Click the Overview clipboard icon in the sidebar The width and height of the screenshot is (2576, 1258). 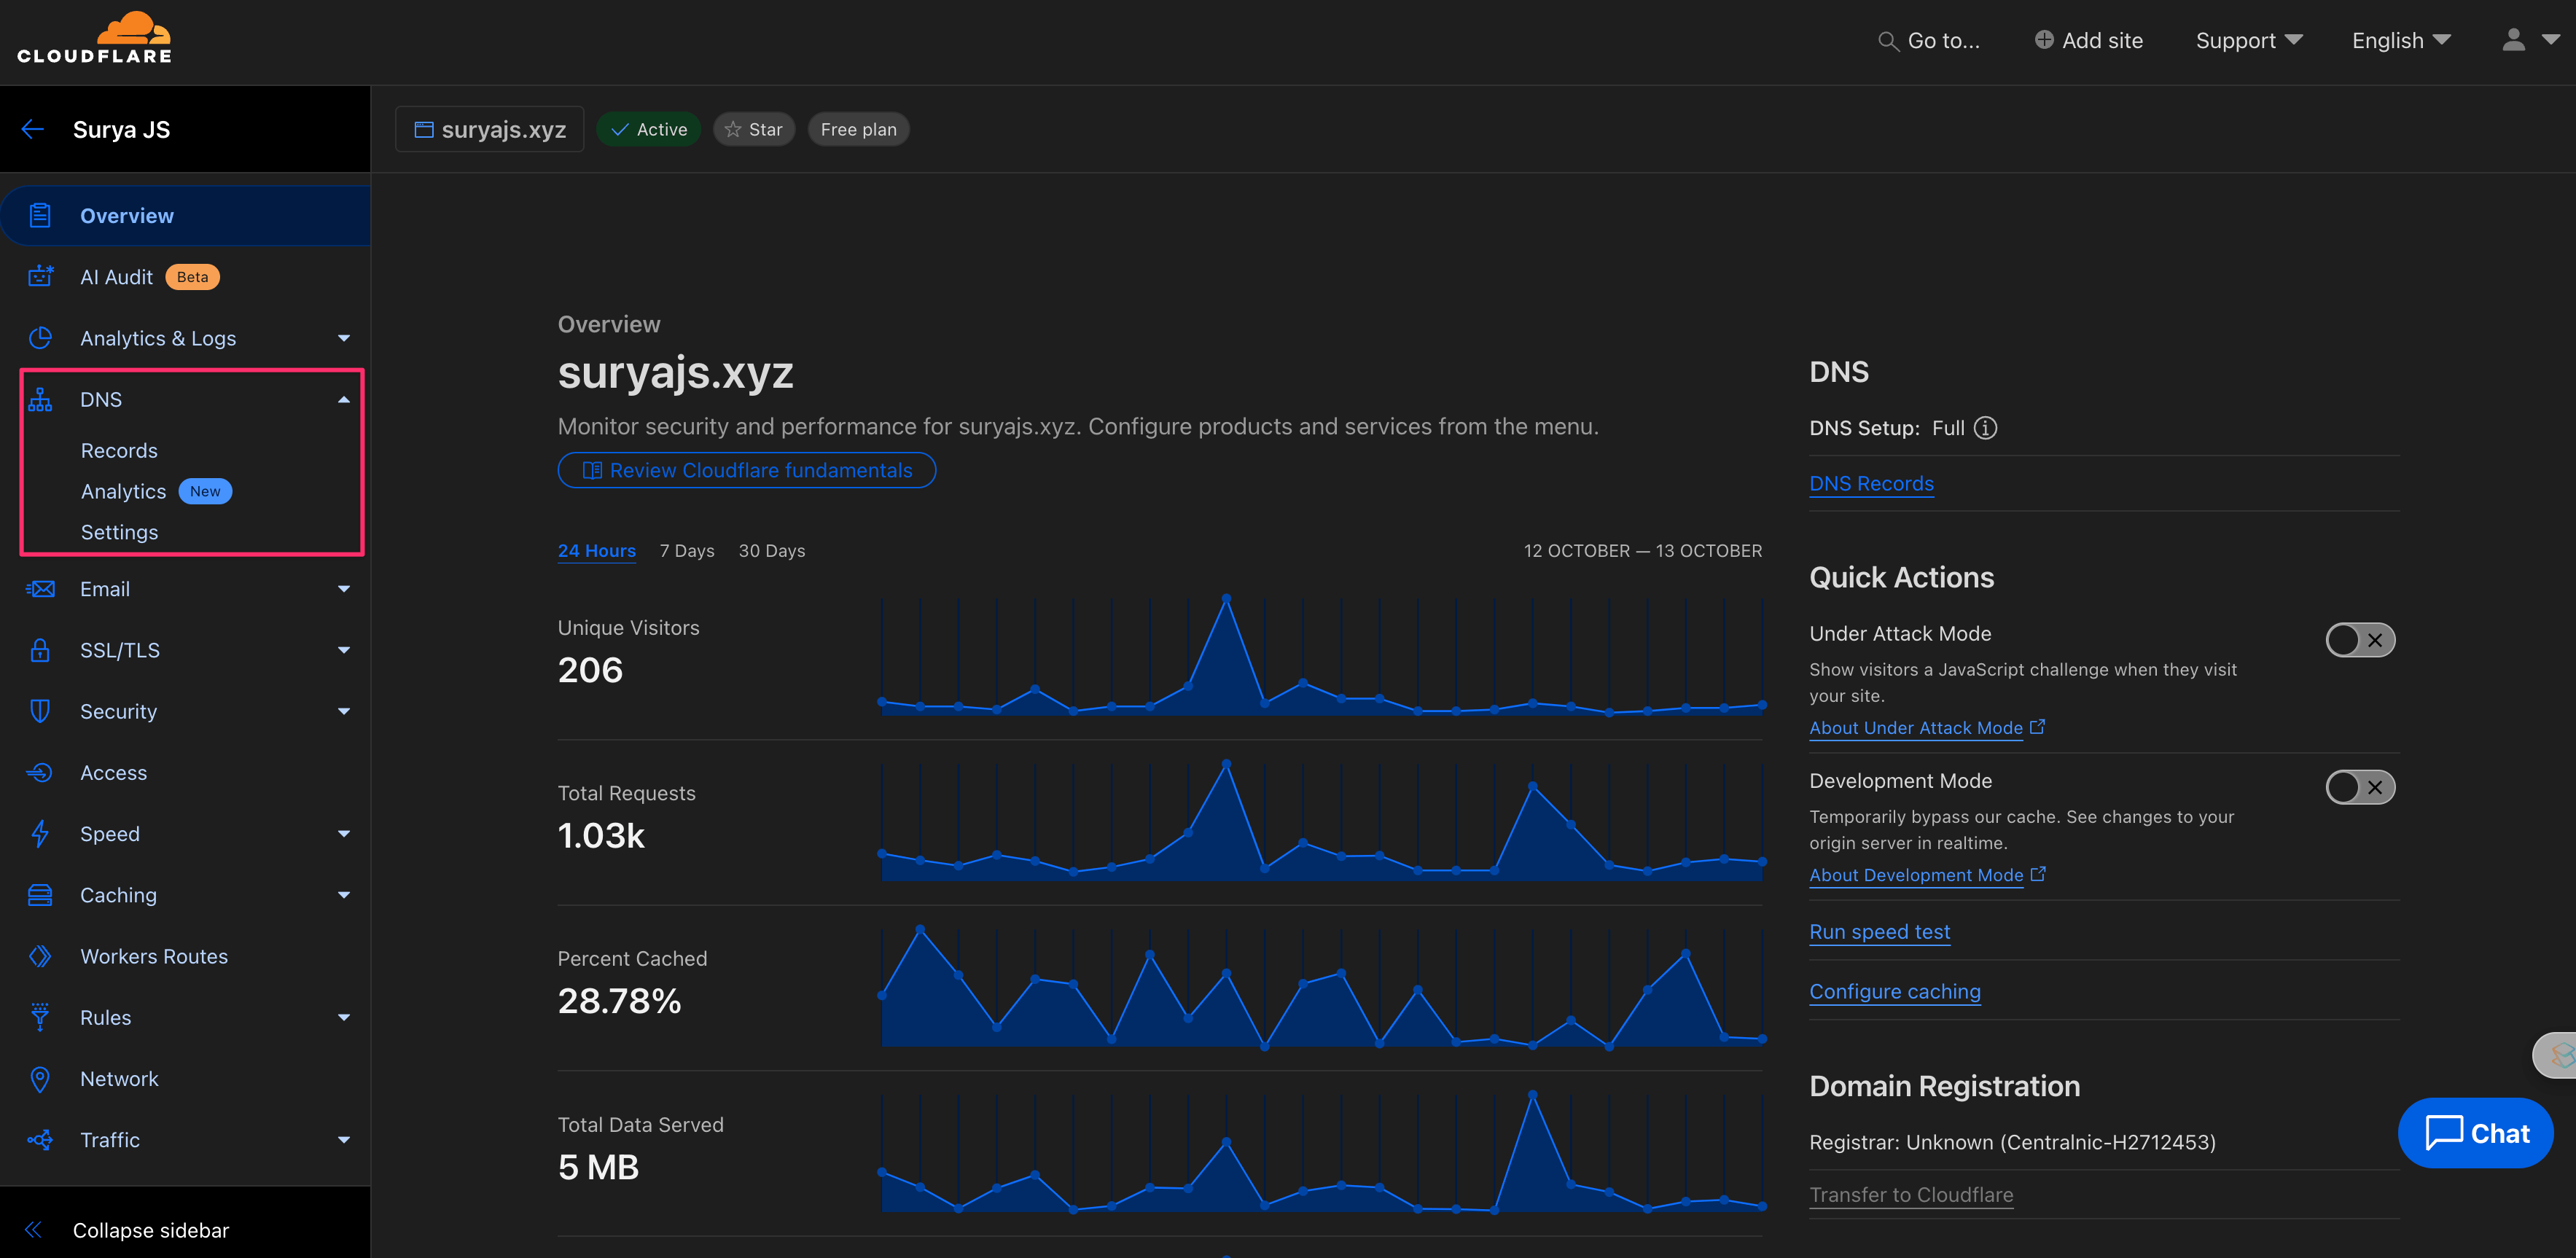[x=40, y=215]
